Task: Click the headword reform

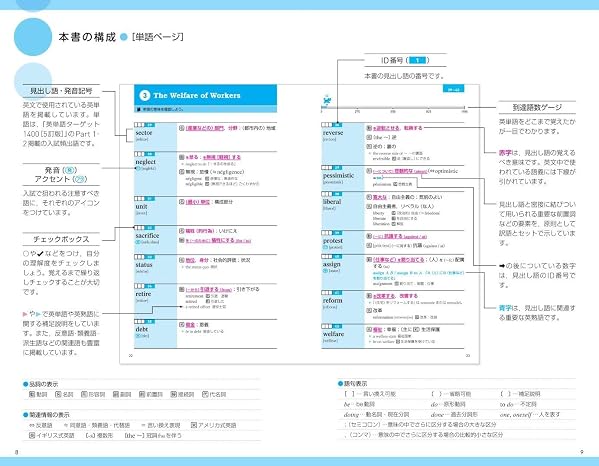Action: coord(332,301)
